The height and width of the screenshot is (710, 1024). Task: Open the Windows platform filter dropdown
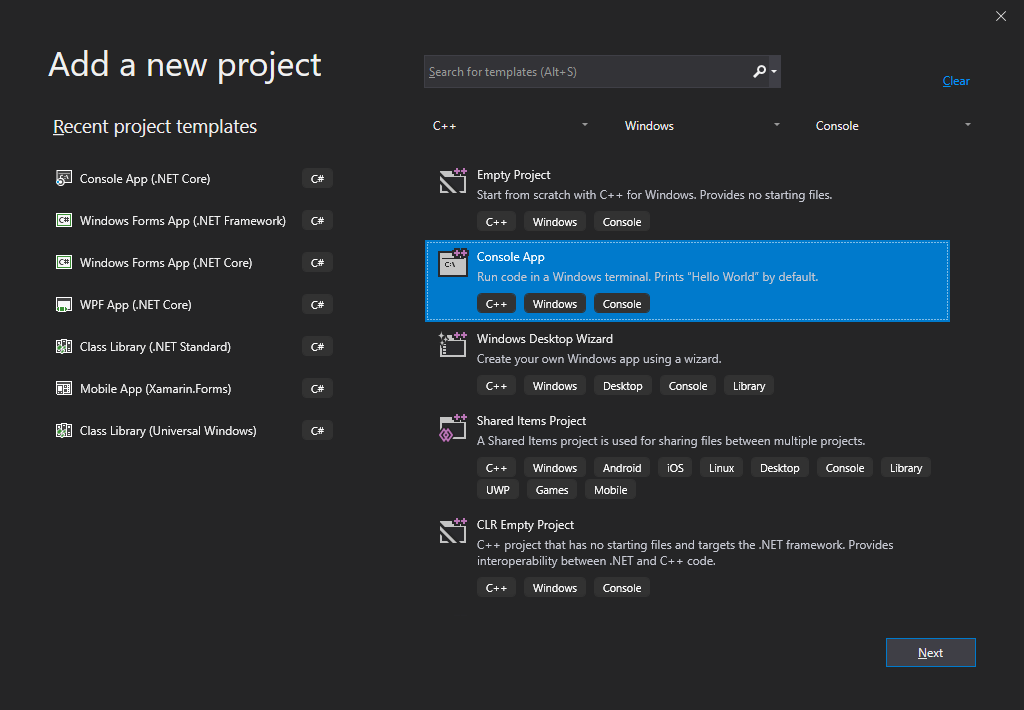(x=702, y=126)
